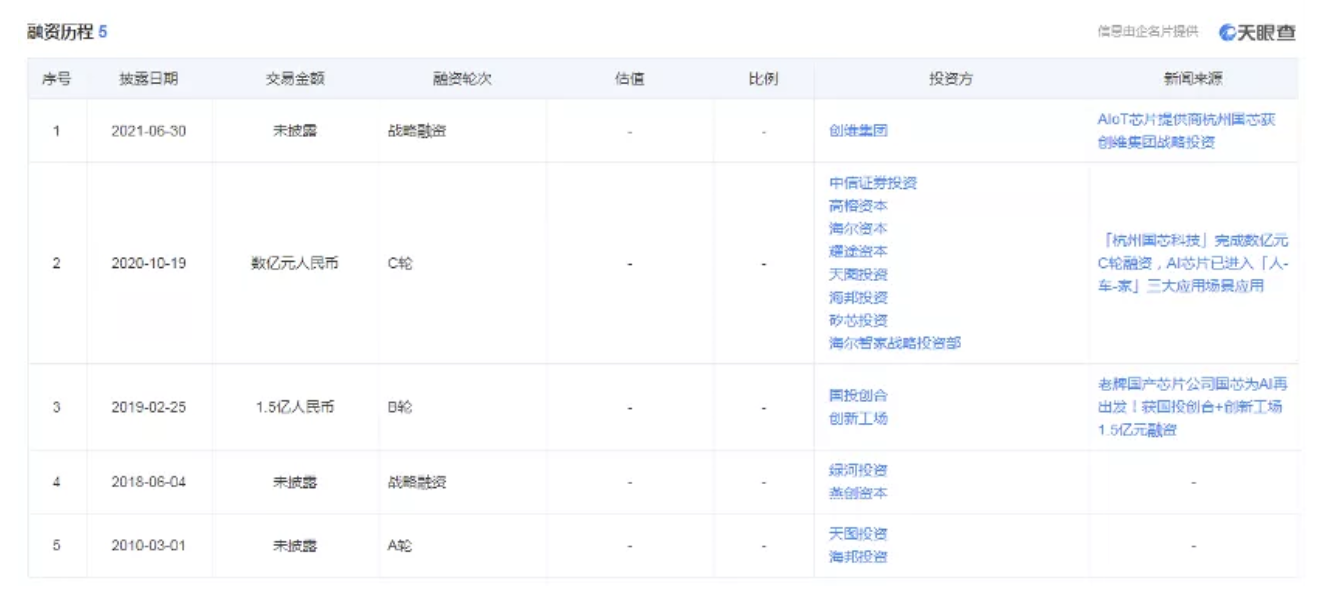Open news link 老牌国产芯片公司国芯为AI再出发
Screen dimensions: 1320x602
point(1192,407)
